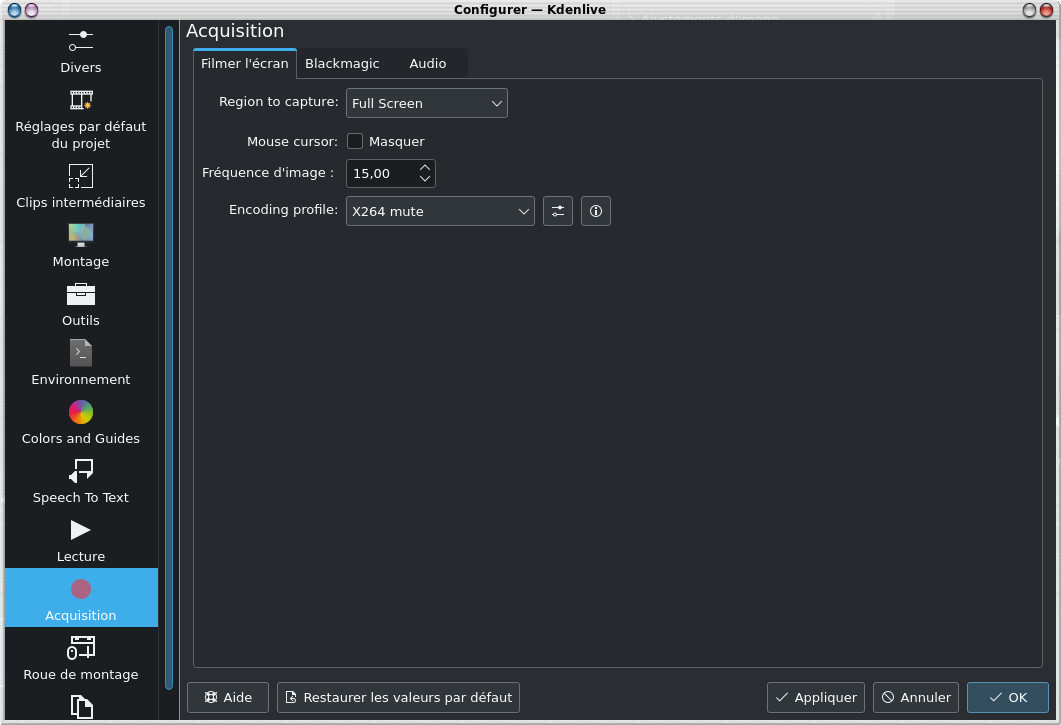Click the grey button beside the red close button
The height and width of the screenshot is (725, 1061).
coord(1029,10)
